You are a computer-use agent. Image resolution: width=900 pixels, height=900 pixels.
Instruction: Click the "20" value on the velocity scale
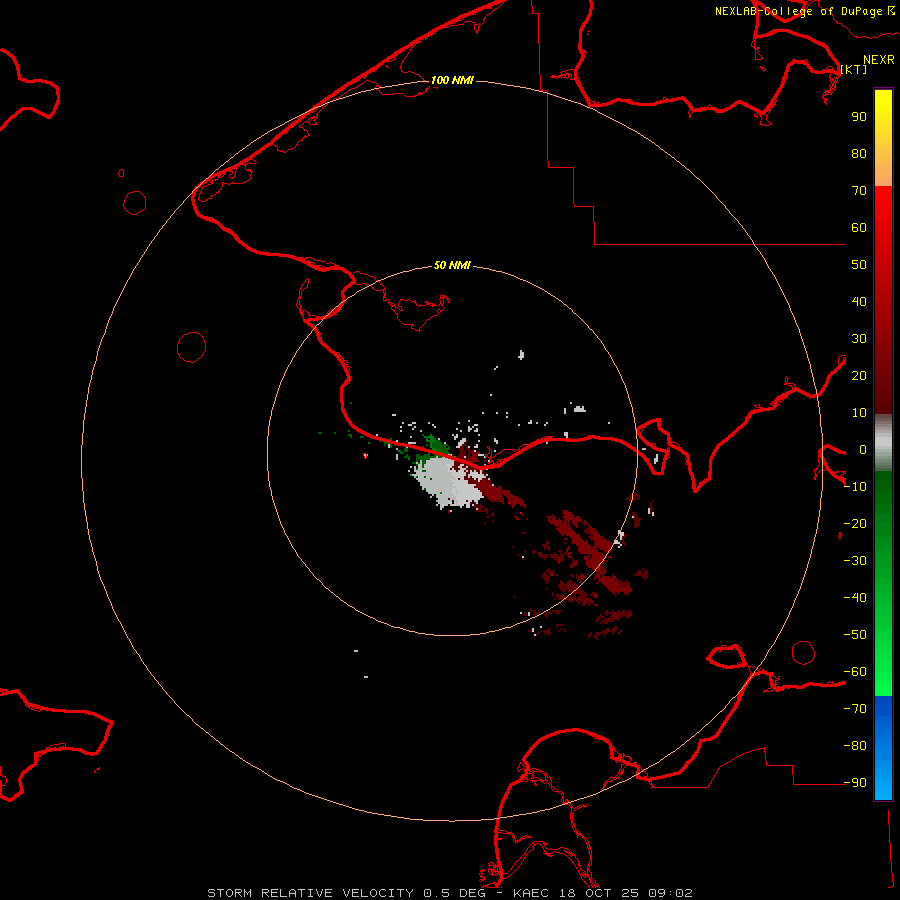(x=859, y=375)
